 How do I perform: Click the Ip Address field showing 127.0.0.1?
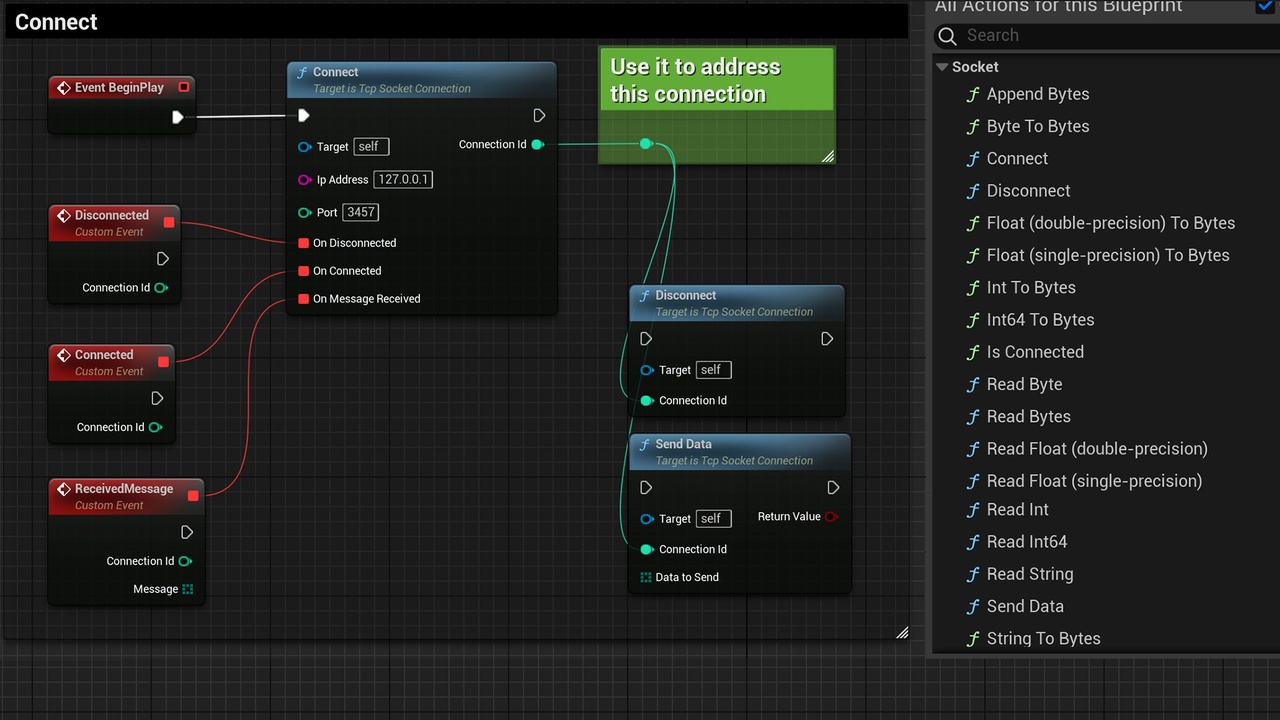[x=403, y=180]
